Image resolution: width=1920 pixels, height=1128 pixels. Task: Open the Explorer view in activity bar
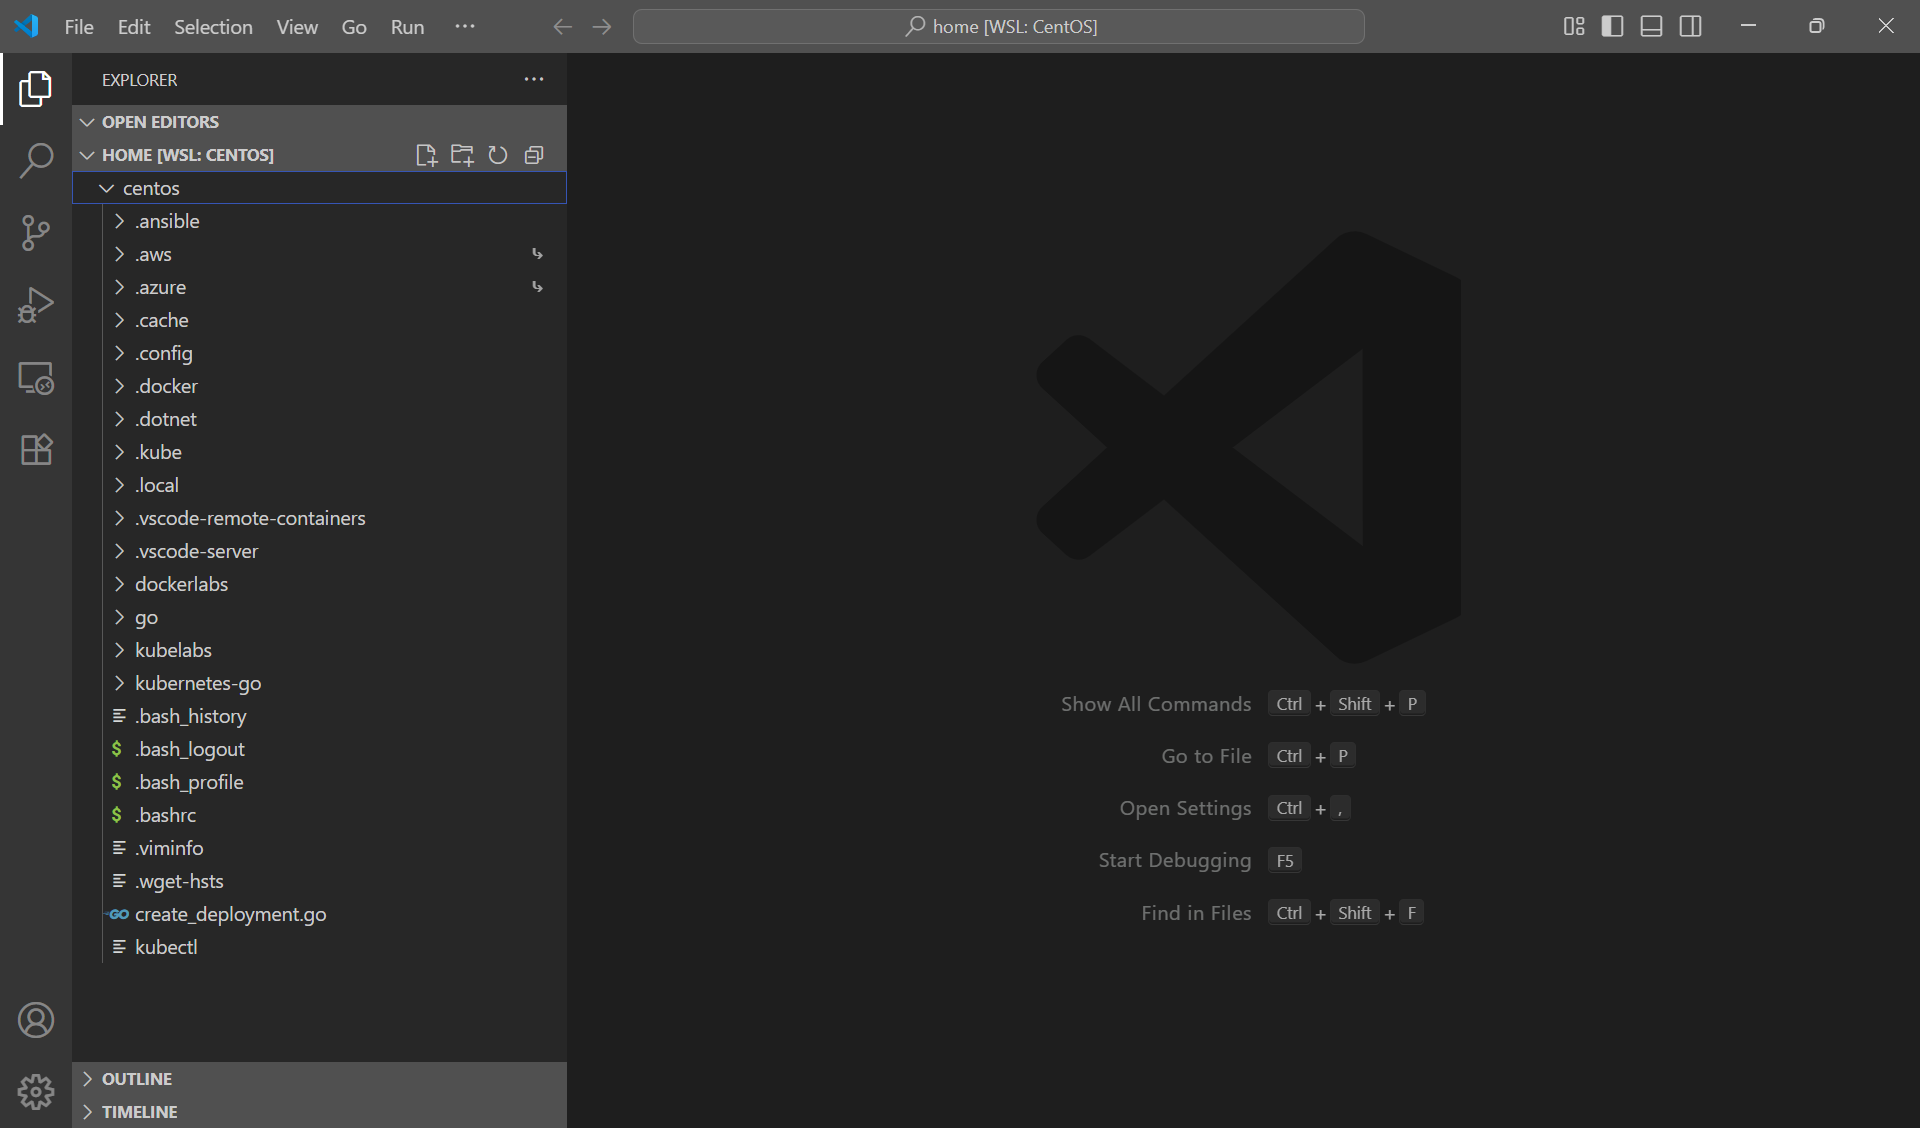[36, 89]
